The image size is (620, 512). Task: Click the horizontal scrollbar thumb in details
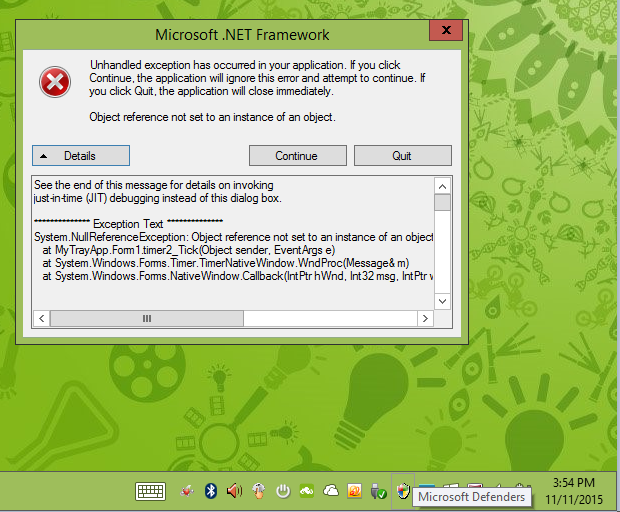[147, 319]
